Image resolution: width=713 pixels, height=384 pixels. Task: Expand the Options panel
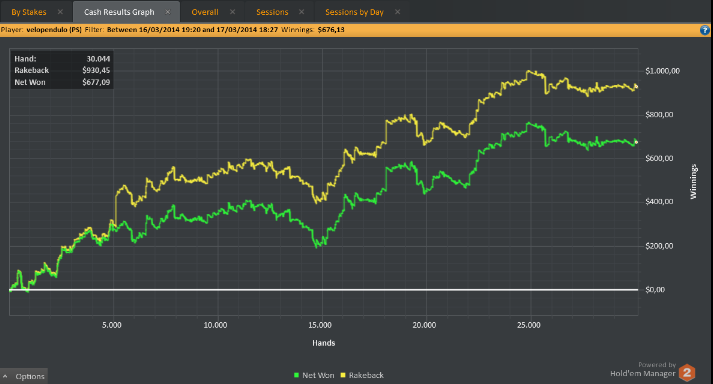(x=24, y=376)
